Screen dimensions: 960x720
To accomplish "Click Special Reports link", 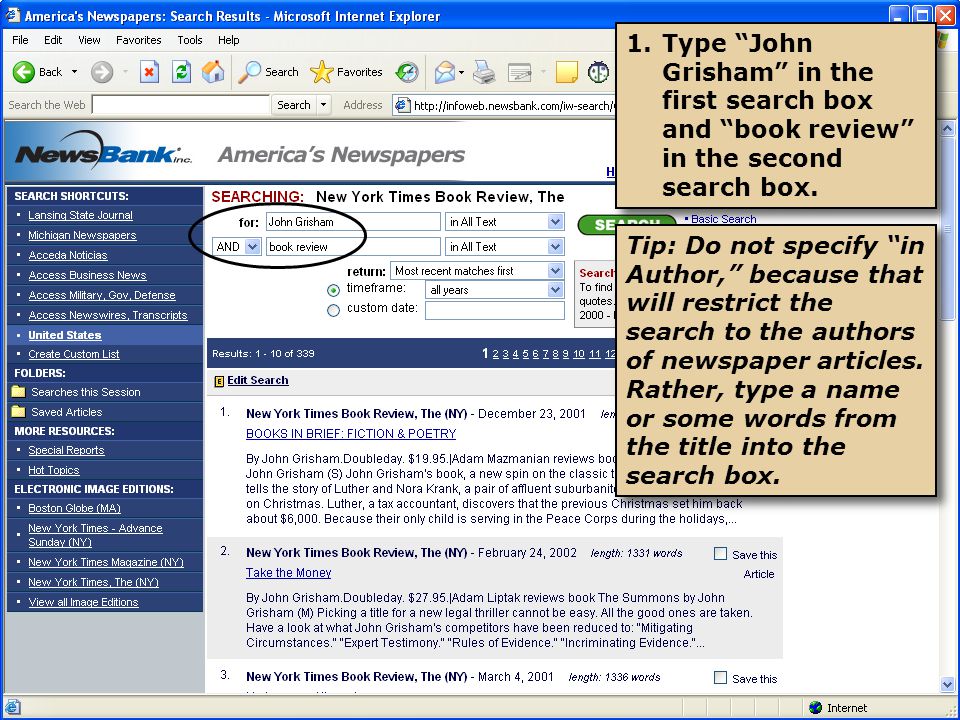I will coord(66,450).
